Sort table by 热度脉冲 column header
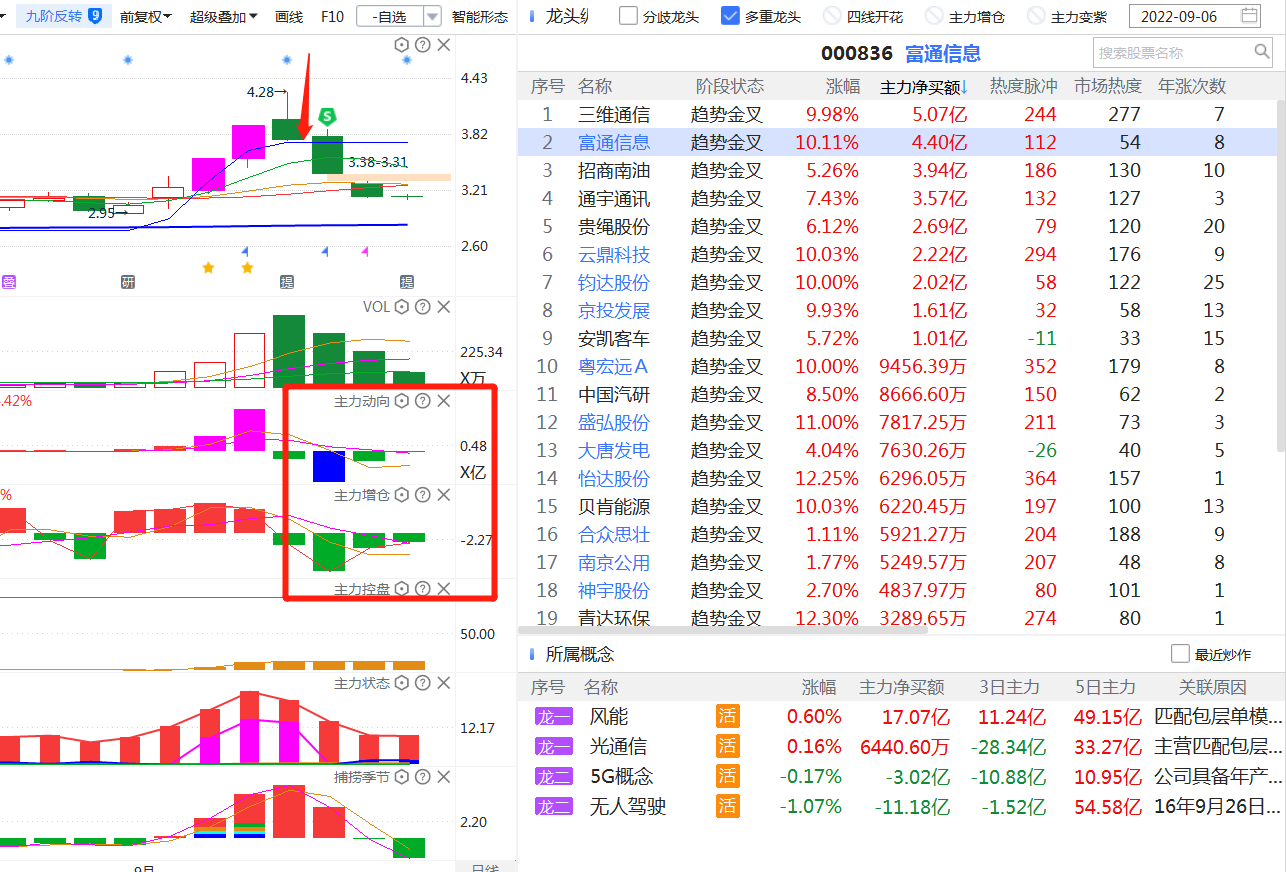The width and height of the screenshot is (1286, 872). click(x=1023, y=87)
